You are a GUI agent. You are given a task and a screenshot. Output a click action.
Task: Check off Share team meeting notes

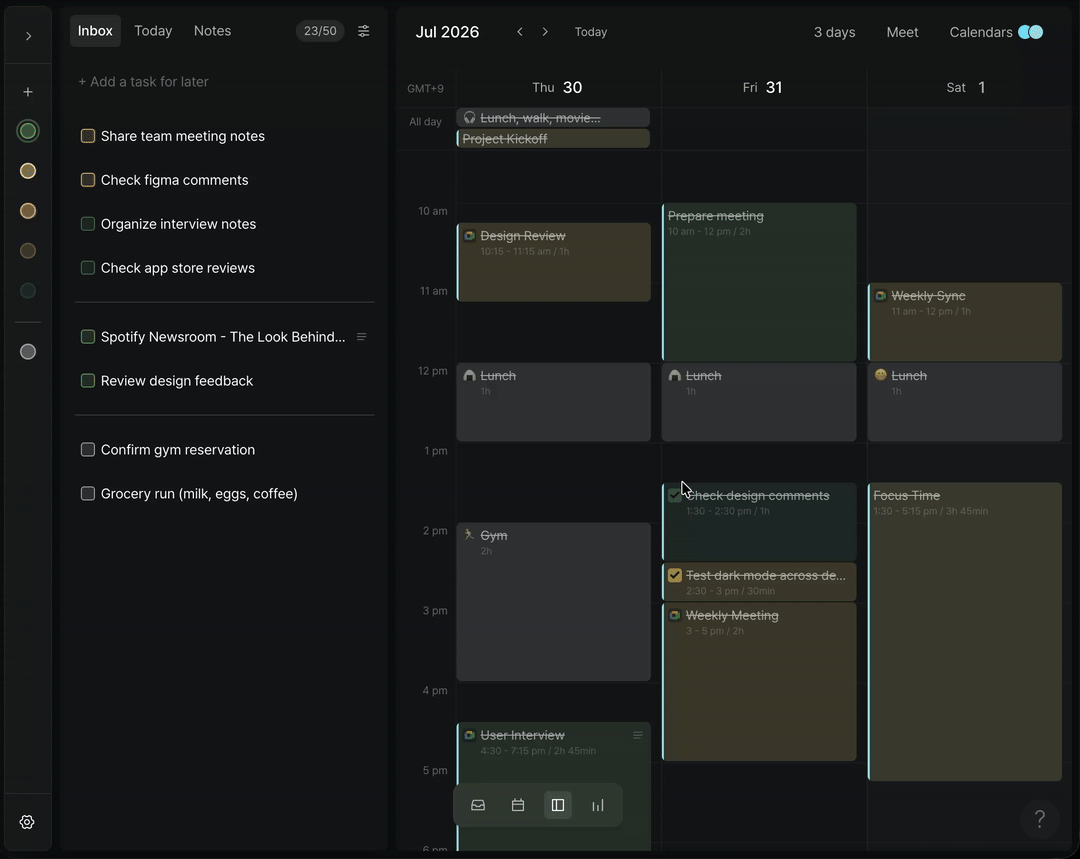click(x=87, y=136)
